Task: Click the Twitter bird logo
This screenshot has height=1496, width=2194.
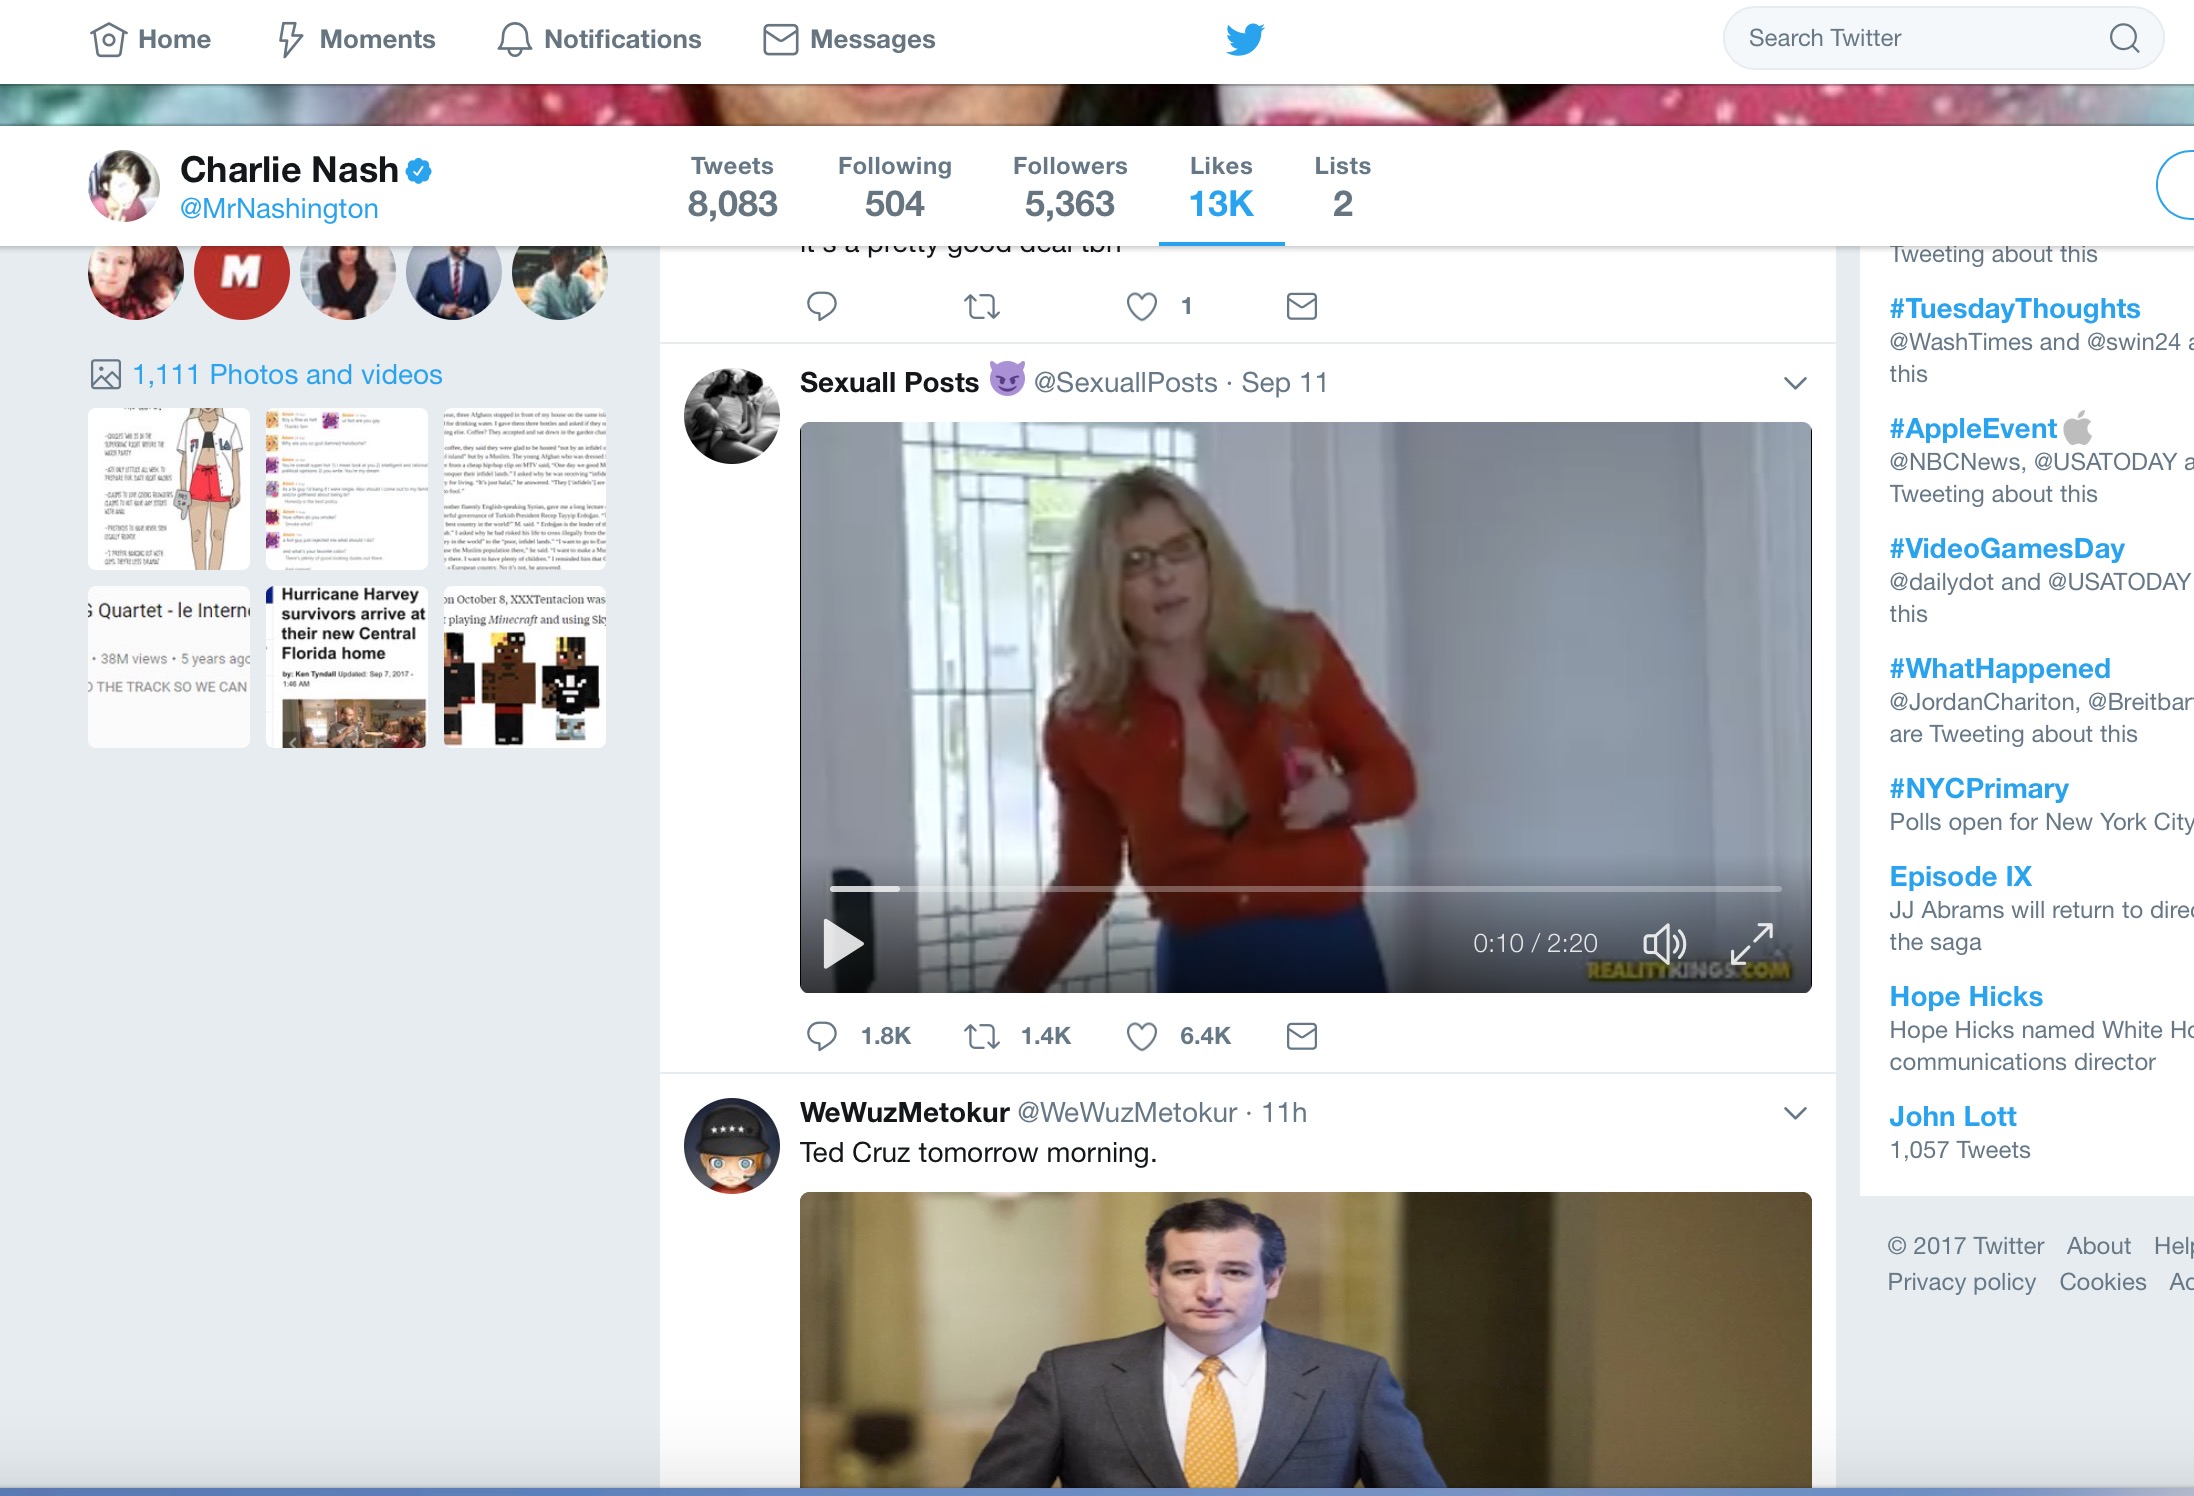Action: (1245, 39)
